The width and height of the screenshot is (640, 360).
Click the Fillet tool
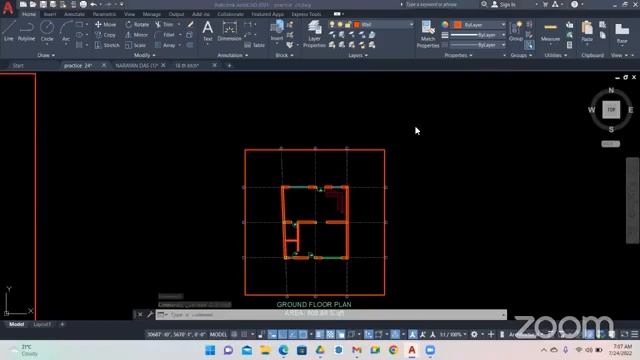(x=165, y=35)
